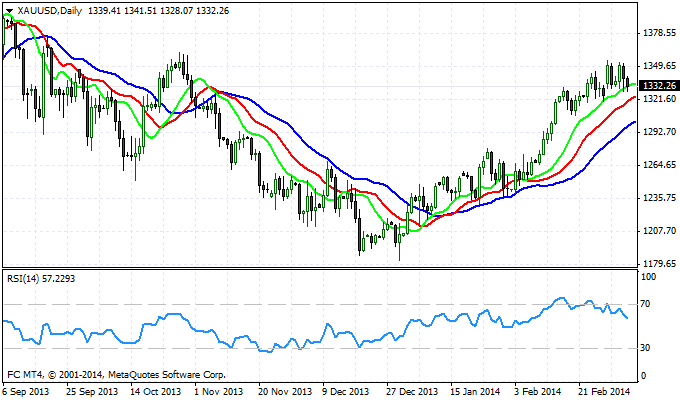The height and width of the screenshot is (400, 680).
Task: Click the 21 Feb 2014 date label
Action: click(x=604, y=391)
